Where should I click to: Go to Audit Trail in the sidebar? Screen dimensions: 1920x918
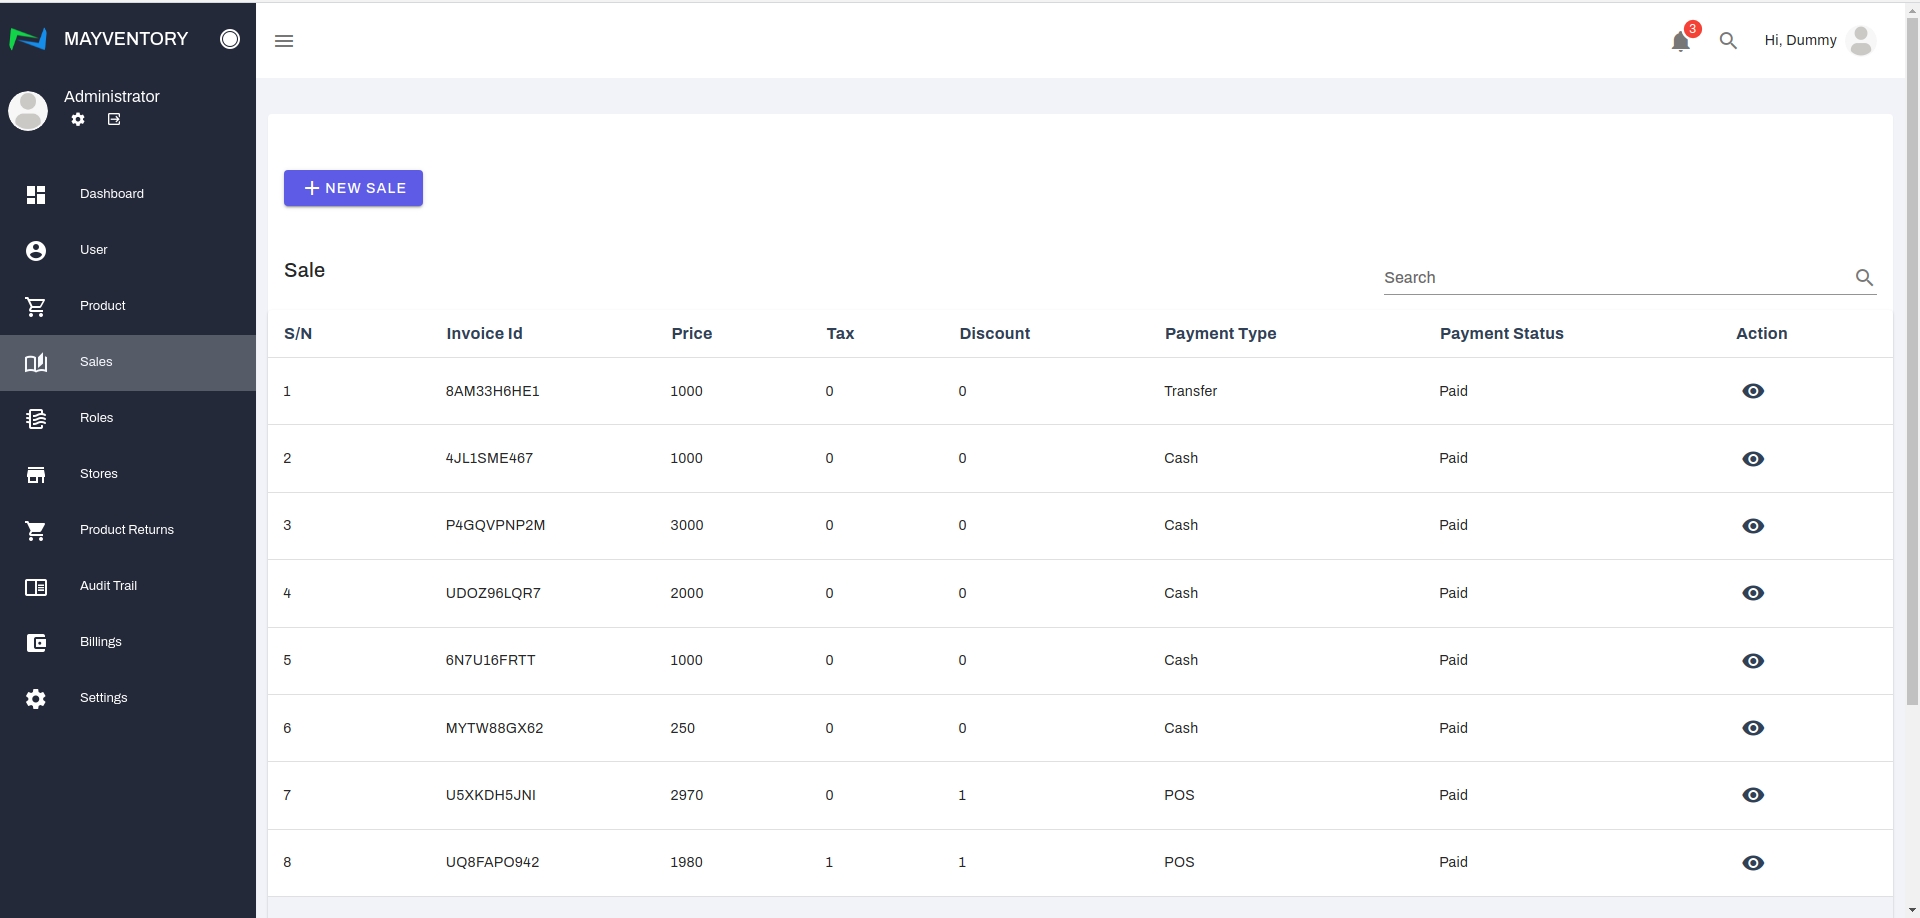tap(108, 586)
